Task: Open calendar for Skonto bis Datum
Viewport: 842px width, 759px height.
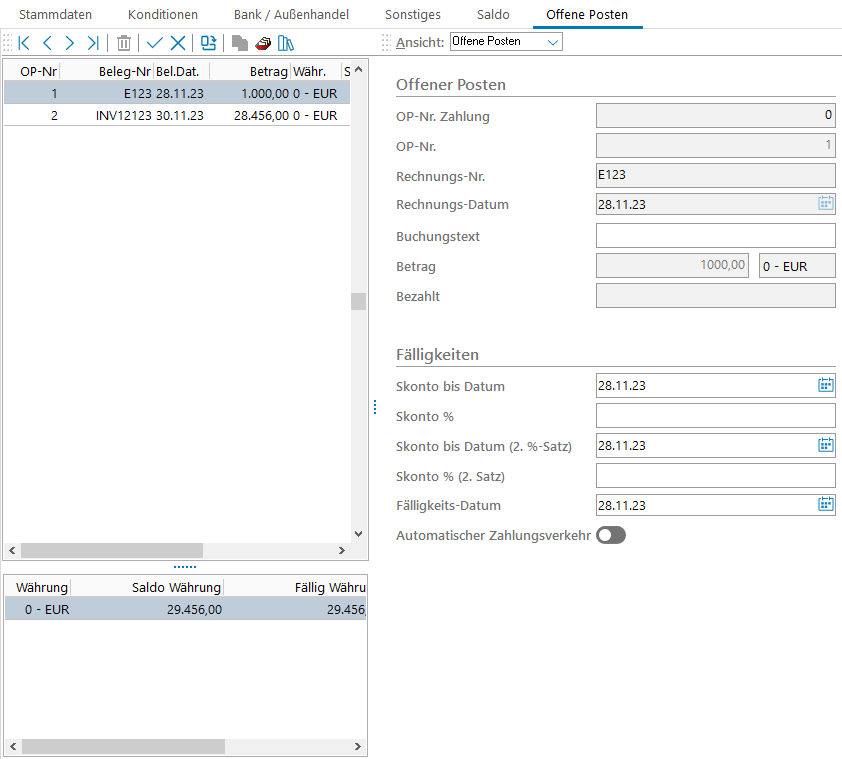Action: point(825,386)
